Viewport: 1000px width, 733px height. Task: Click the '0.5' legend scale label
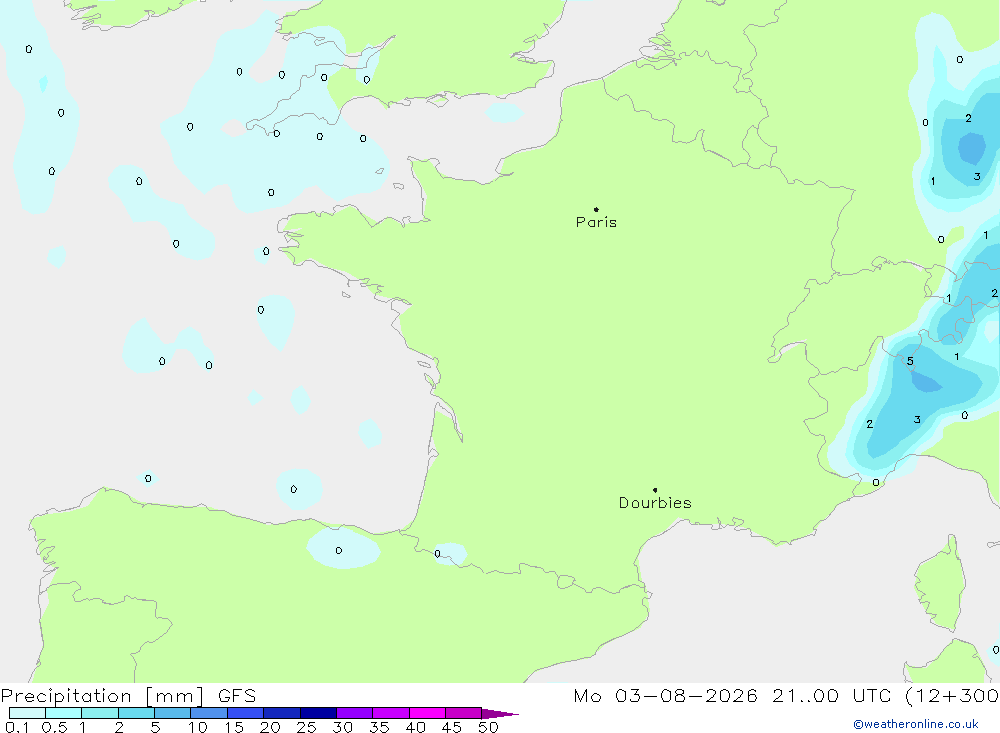(54, 727)
